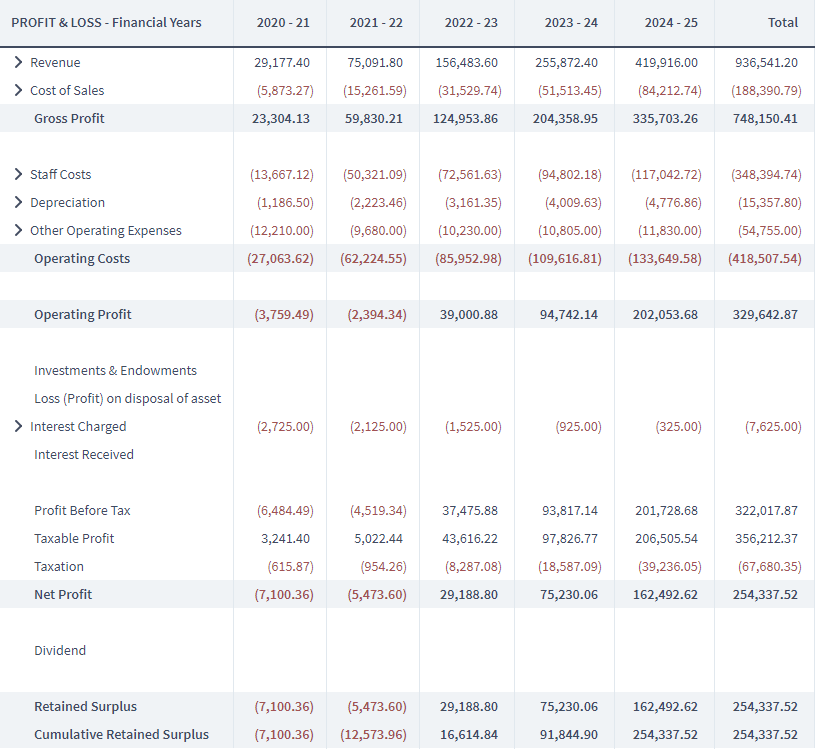Select the 2023 - 24 column header
The width and height of the screenshot is (816, 750).
click(x=572, y=22)
